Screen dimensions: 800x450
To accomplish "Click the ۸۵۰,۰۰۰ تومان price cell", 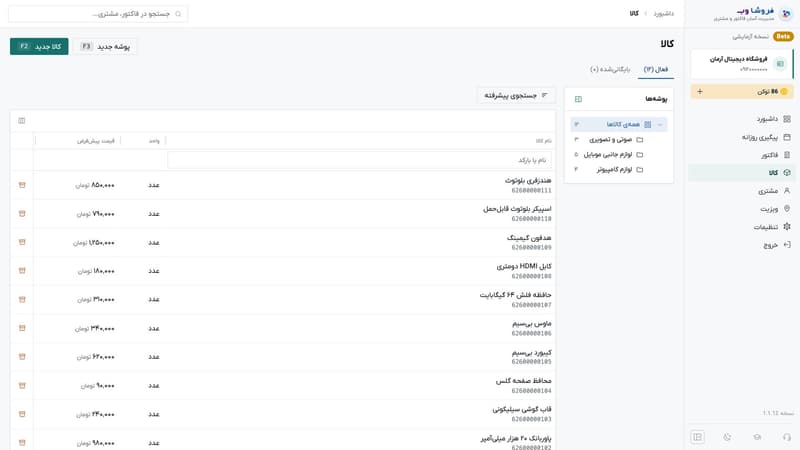I will pos(95,185).
